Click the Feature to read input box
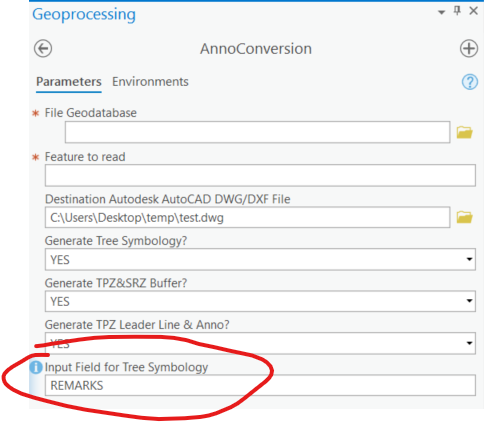484x422 pixels. tap(260, 175)
